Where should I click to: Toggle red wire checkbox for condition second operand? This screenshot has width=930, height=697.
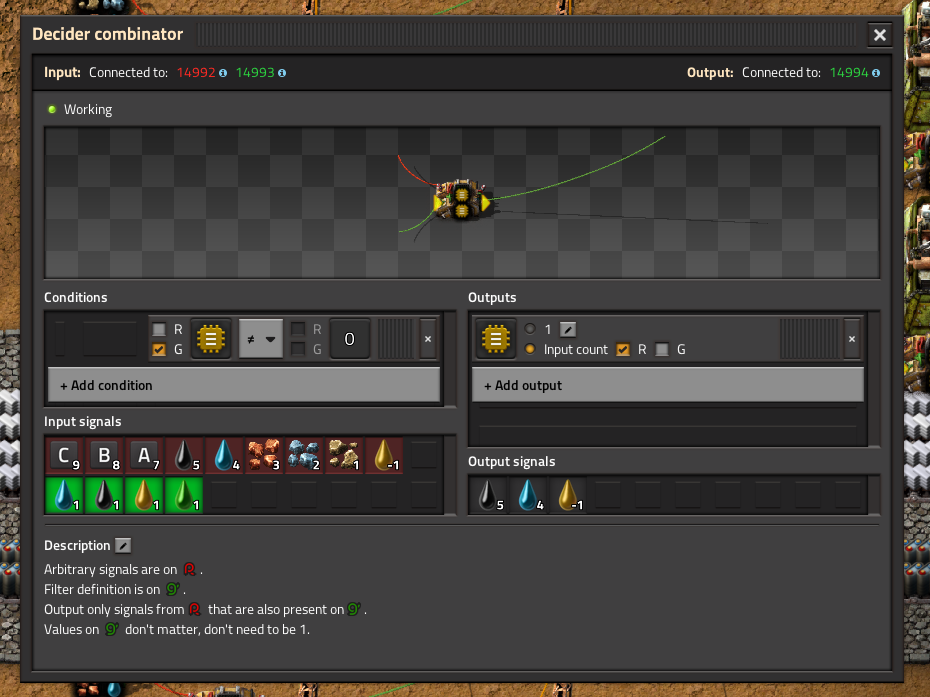(x=298, y=329)
